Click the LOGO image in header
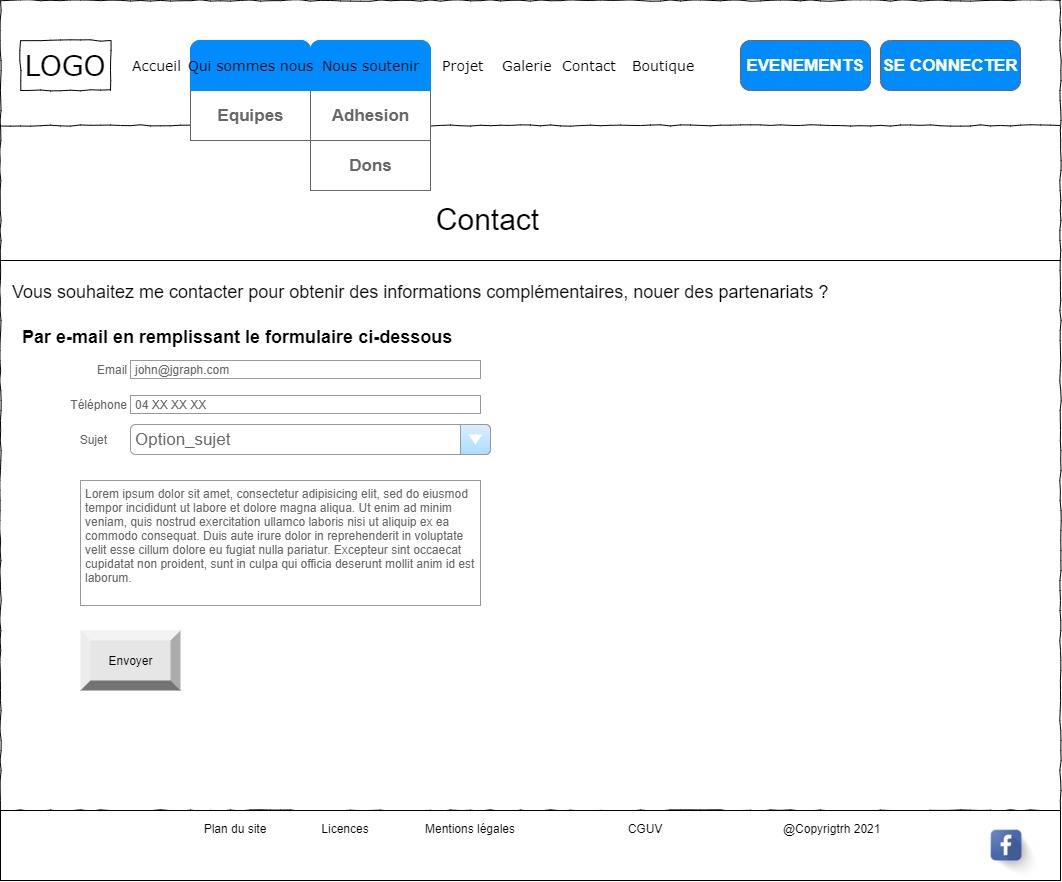 point(65,66)
